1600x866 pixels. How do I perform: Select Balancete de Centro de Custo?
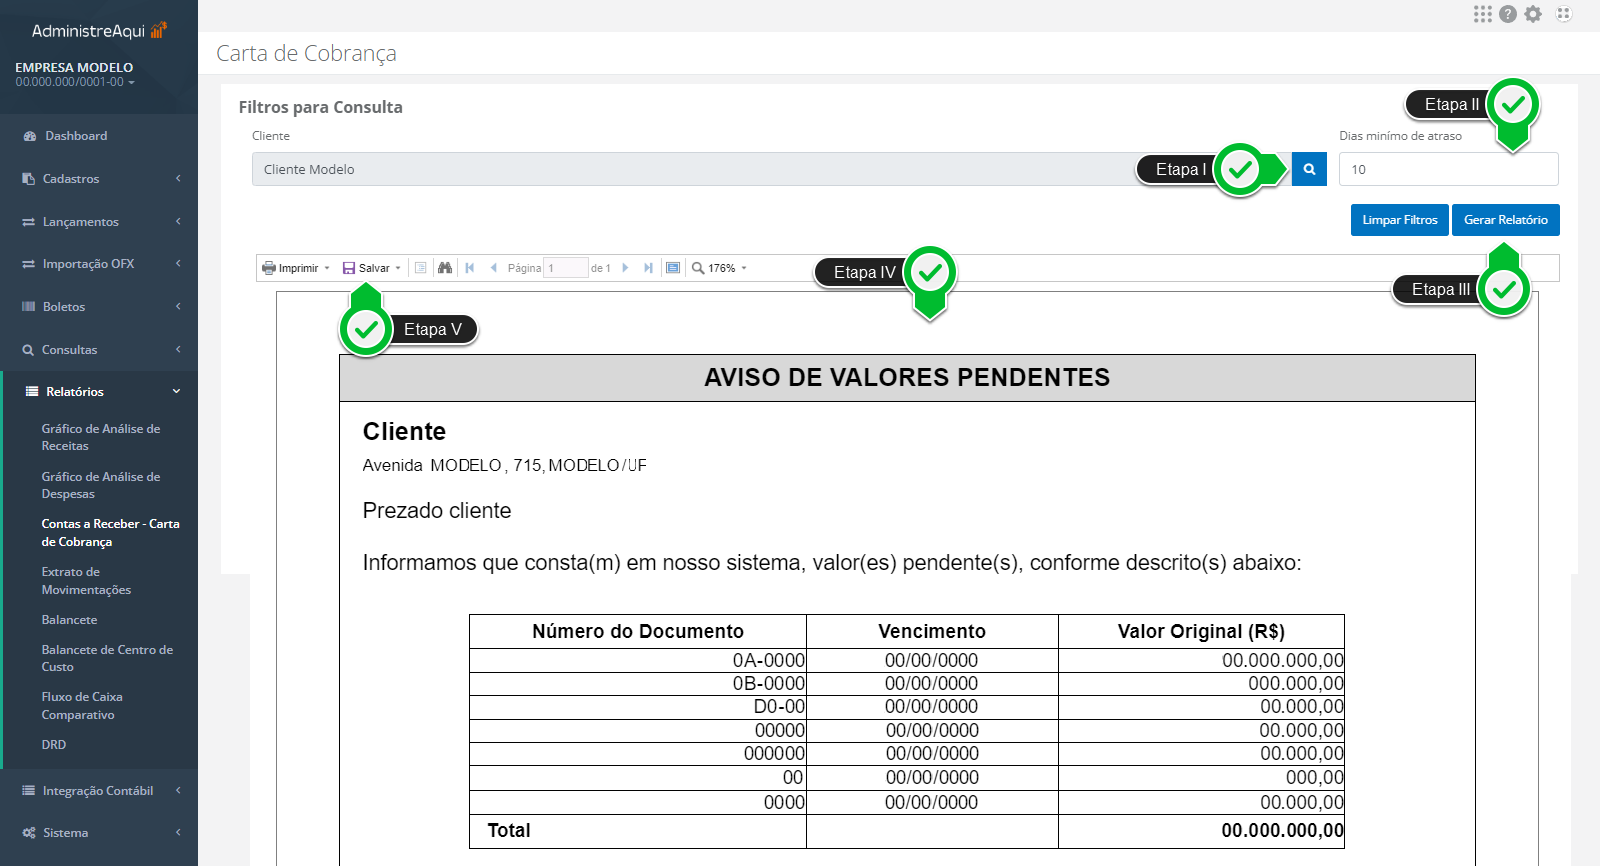point(107,658)
